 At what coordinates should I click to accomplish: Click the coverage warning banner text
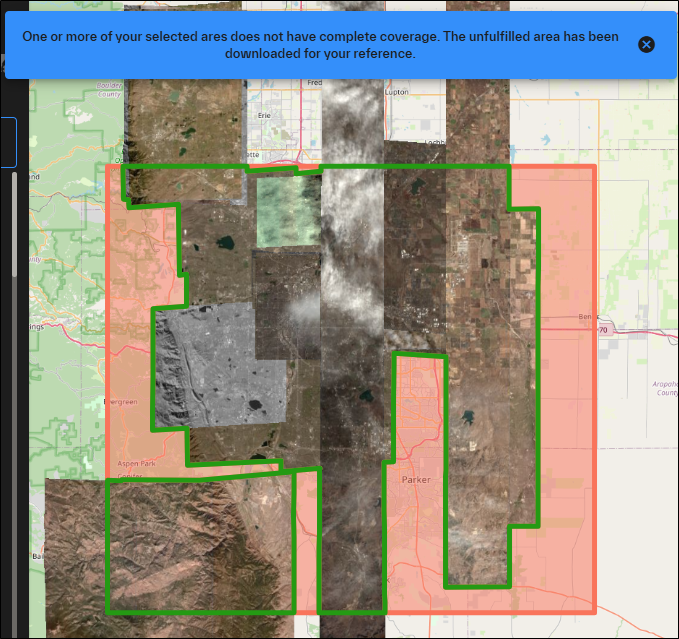click(x=320, y=44)
